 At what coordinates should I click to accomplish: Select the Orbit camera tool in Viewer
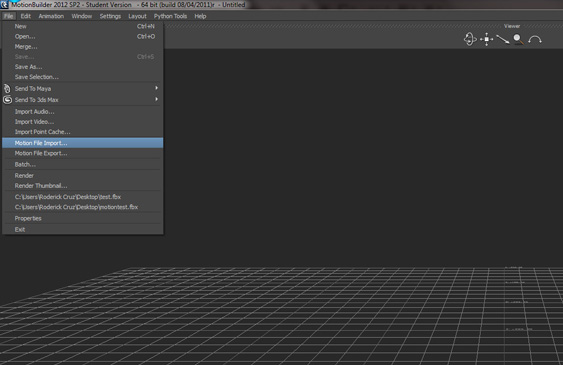[x=470, y=39]
